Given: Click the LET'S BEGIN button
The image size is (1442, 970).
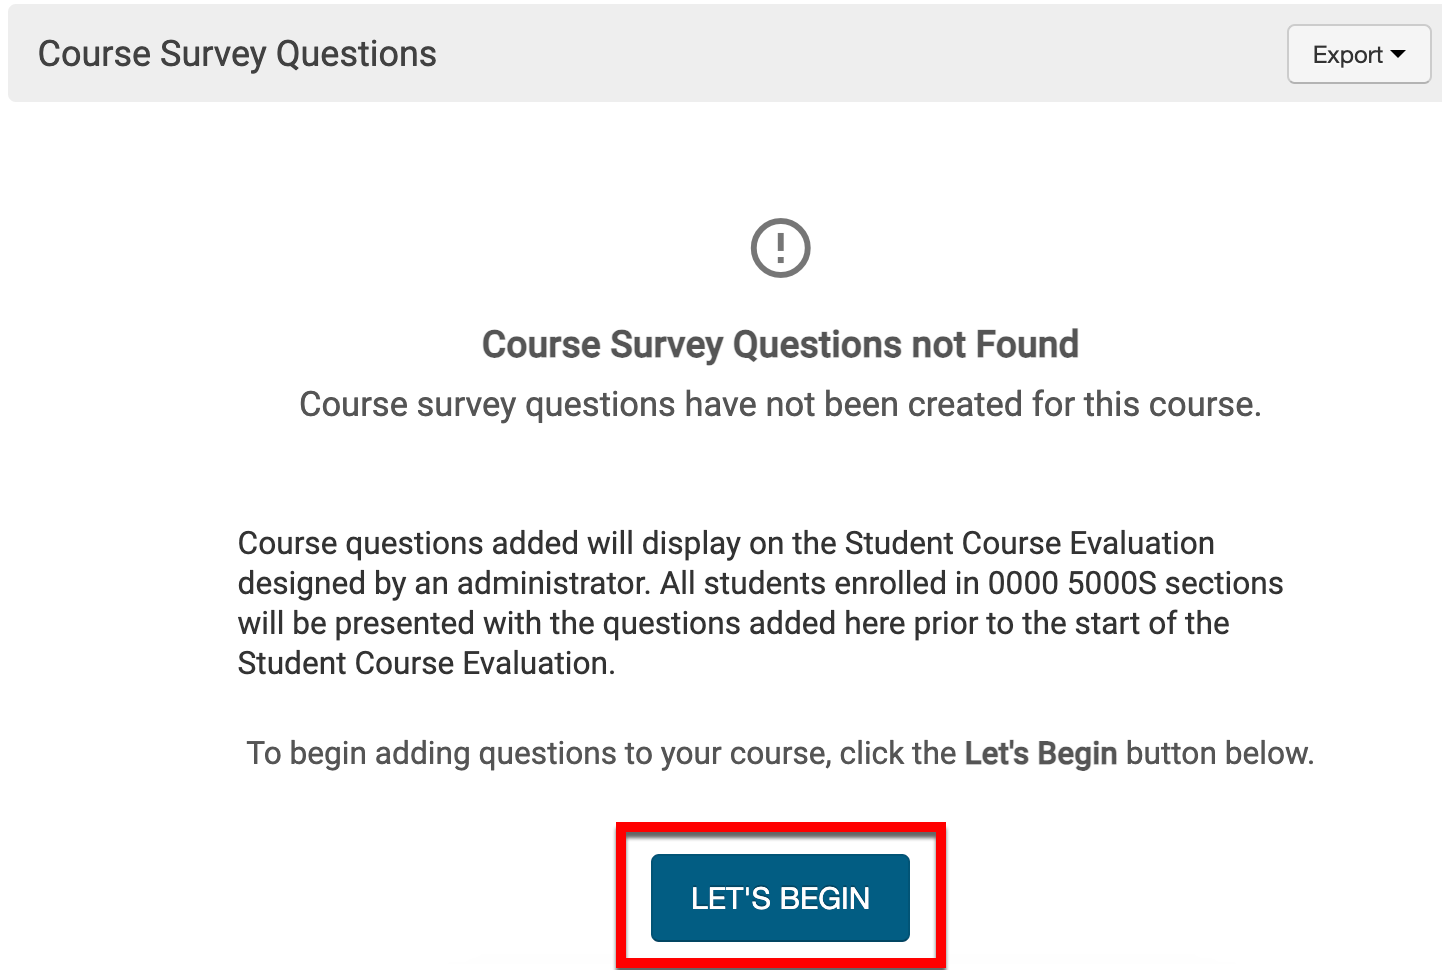Looking at the screenshot, I should (x=780, y=897).
